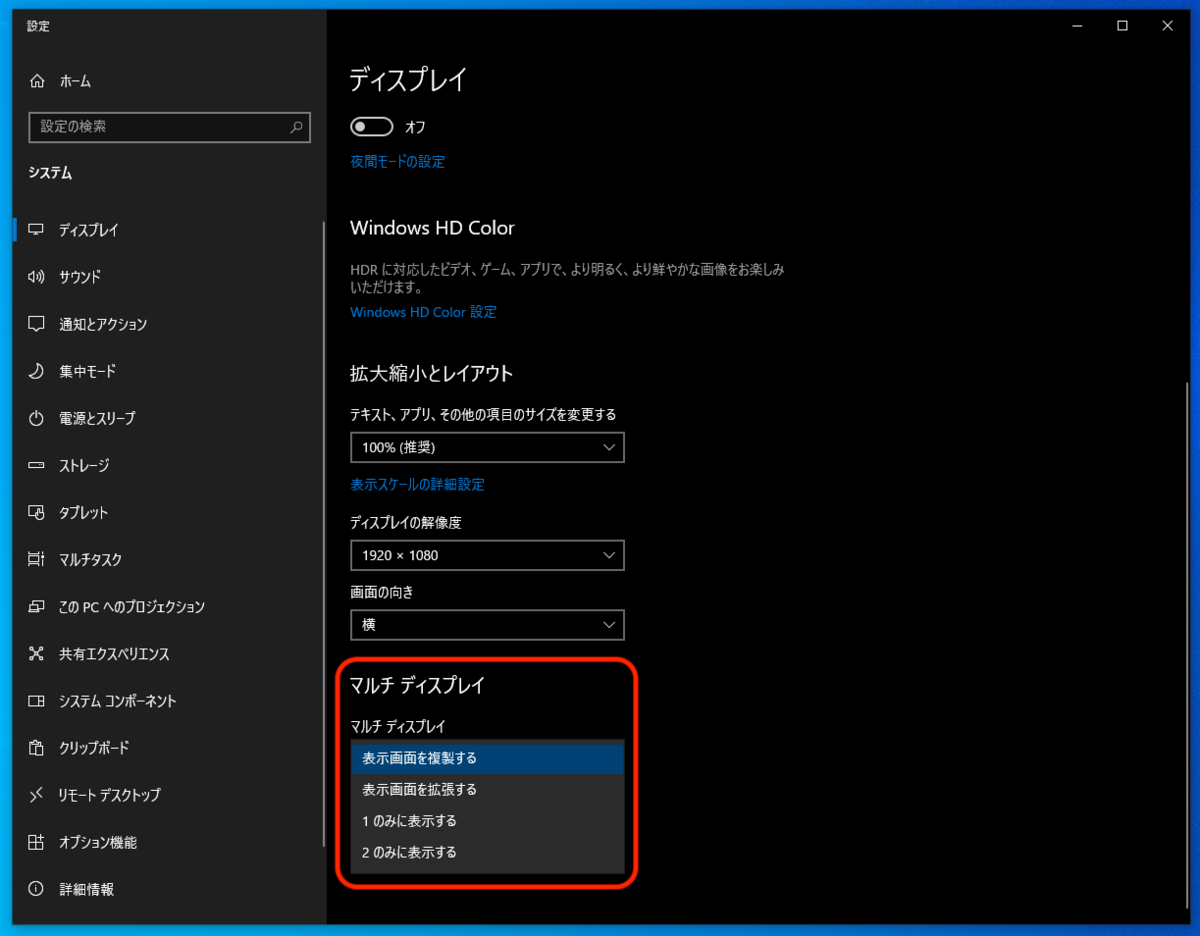This screenshot has height=936, width=1200.
Task: Select この PC へのプロジェクション label
Action: [132, 607]
